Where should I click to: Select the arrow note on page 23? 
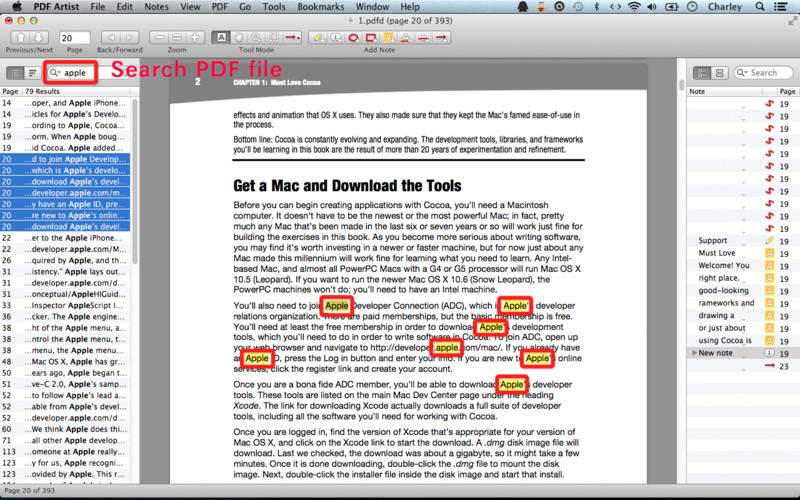[x=742, y=366]
